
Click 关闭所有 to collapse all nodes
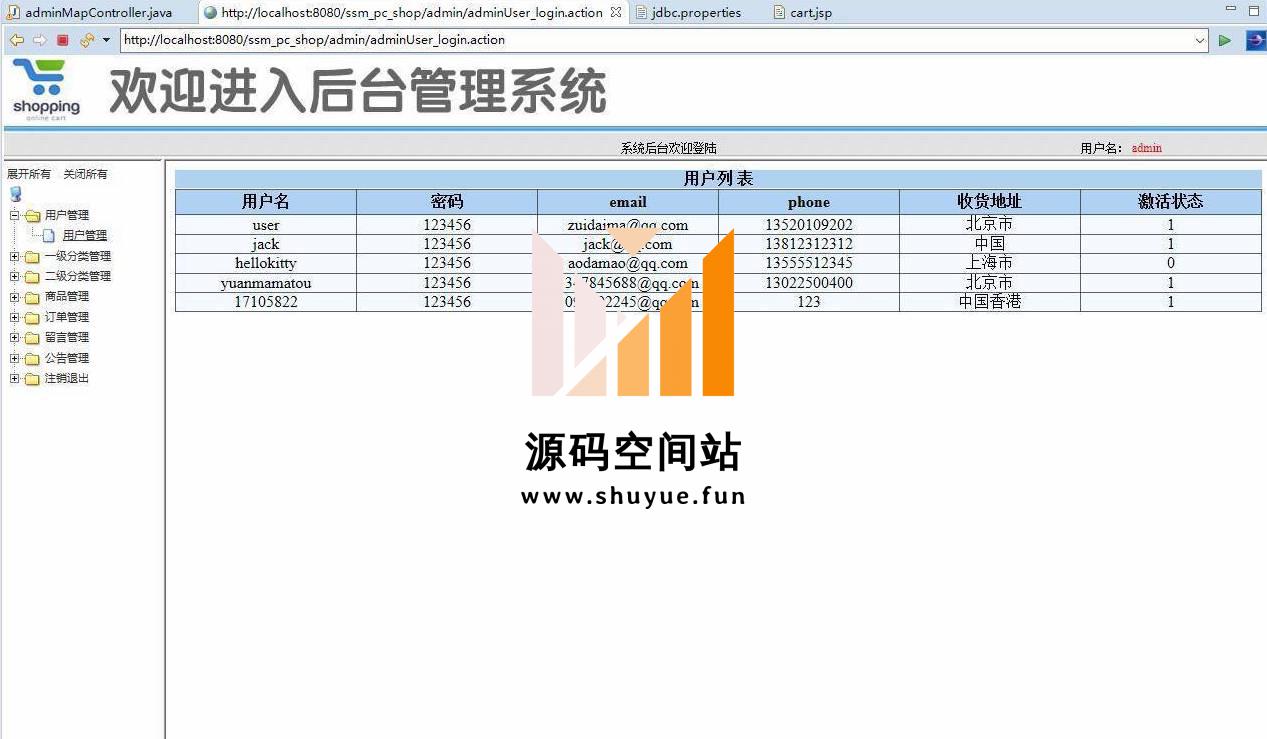coord(85,174)
